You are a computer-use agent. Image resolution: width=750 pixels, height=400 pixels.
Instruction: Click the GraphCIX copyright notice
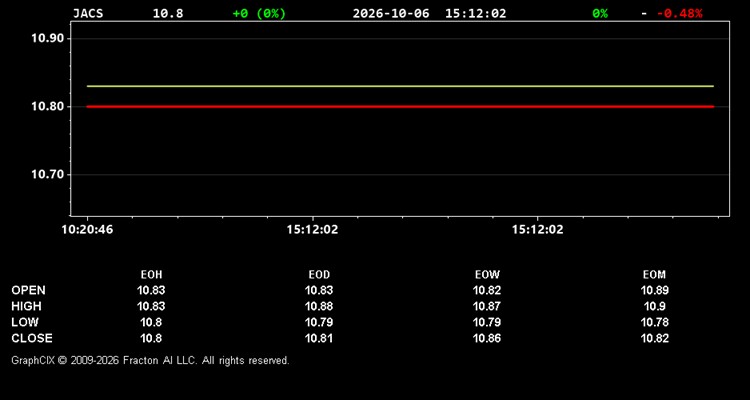point(150,360)
